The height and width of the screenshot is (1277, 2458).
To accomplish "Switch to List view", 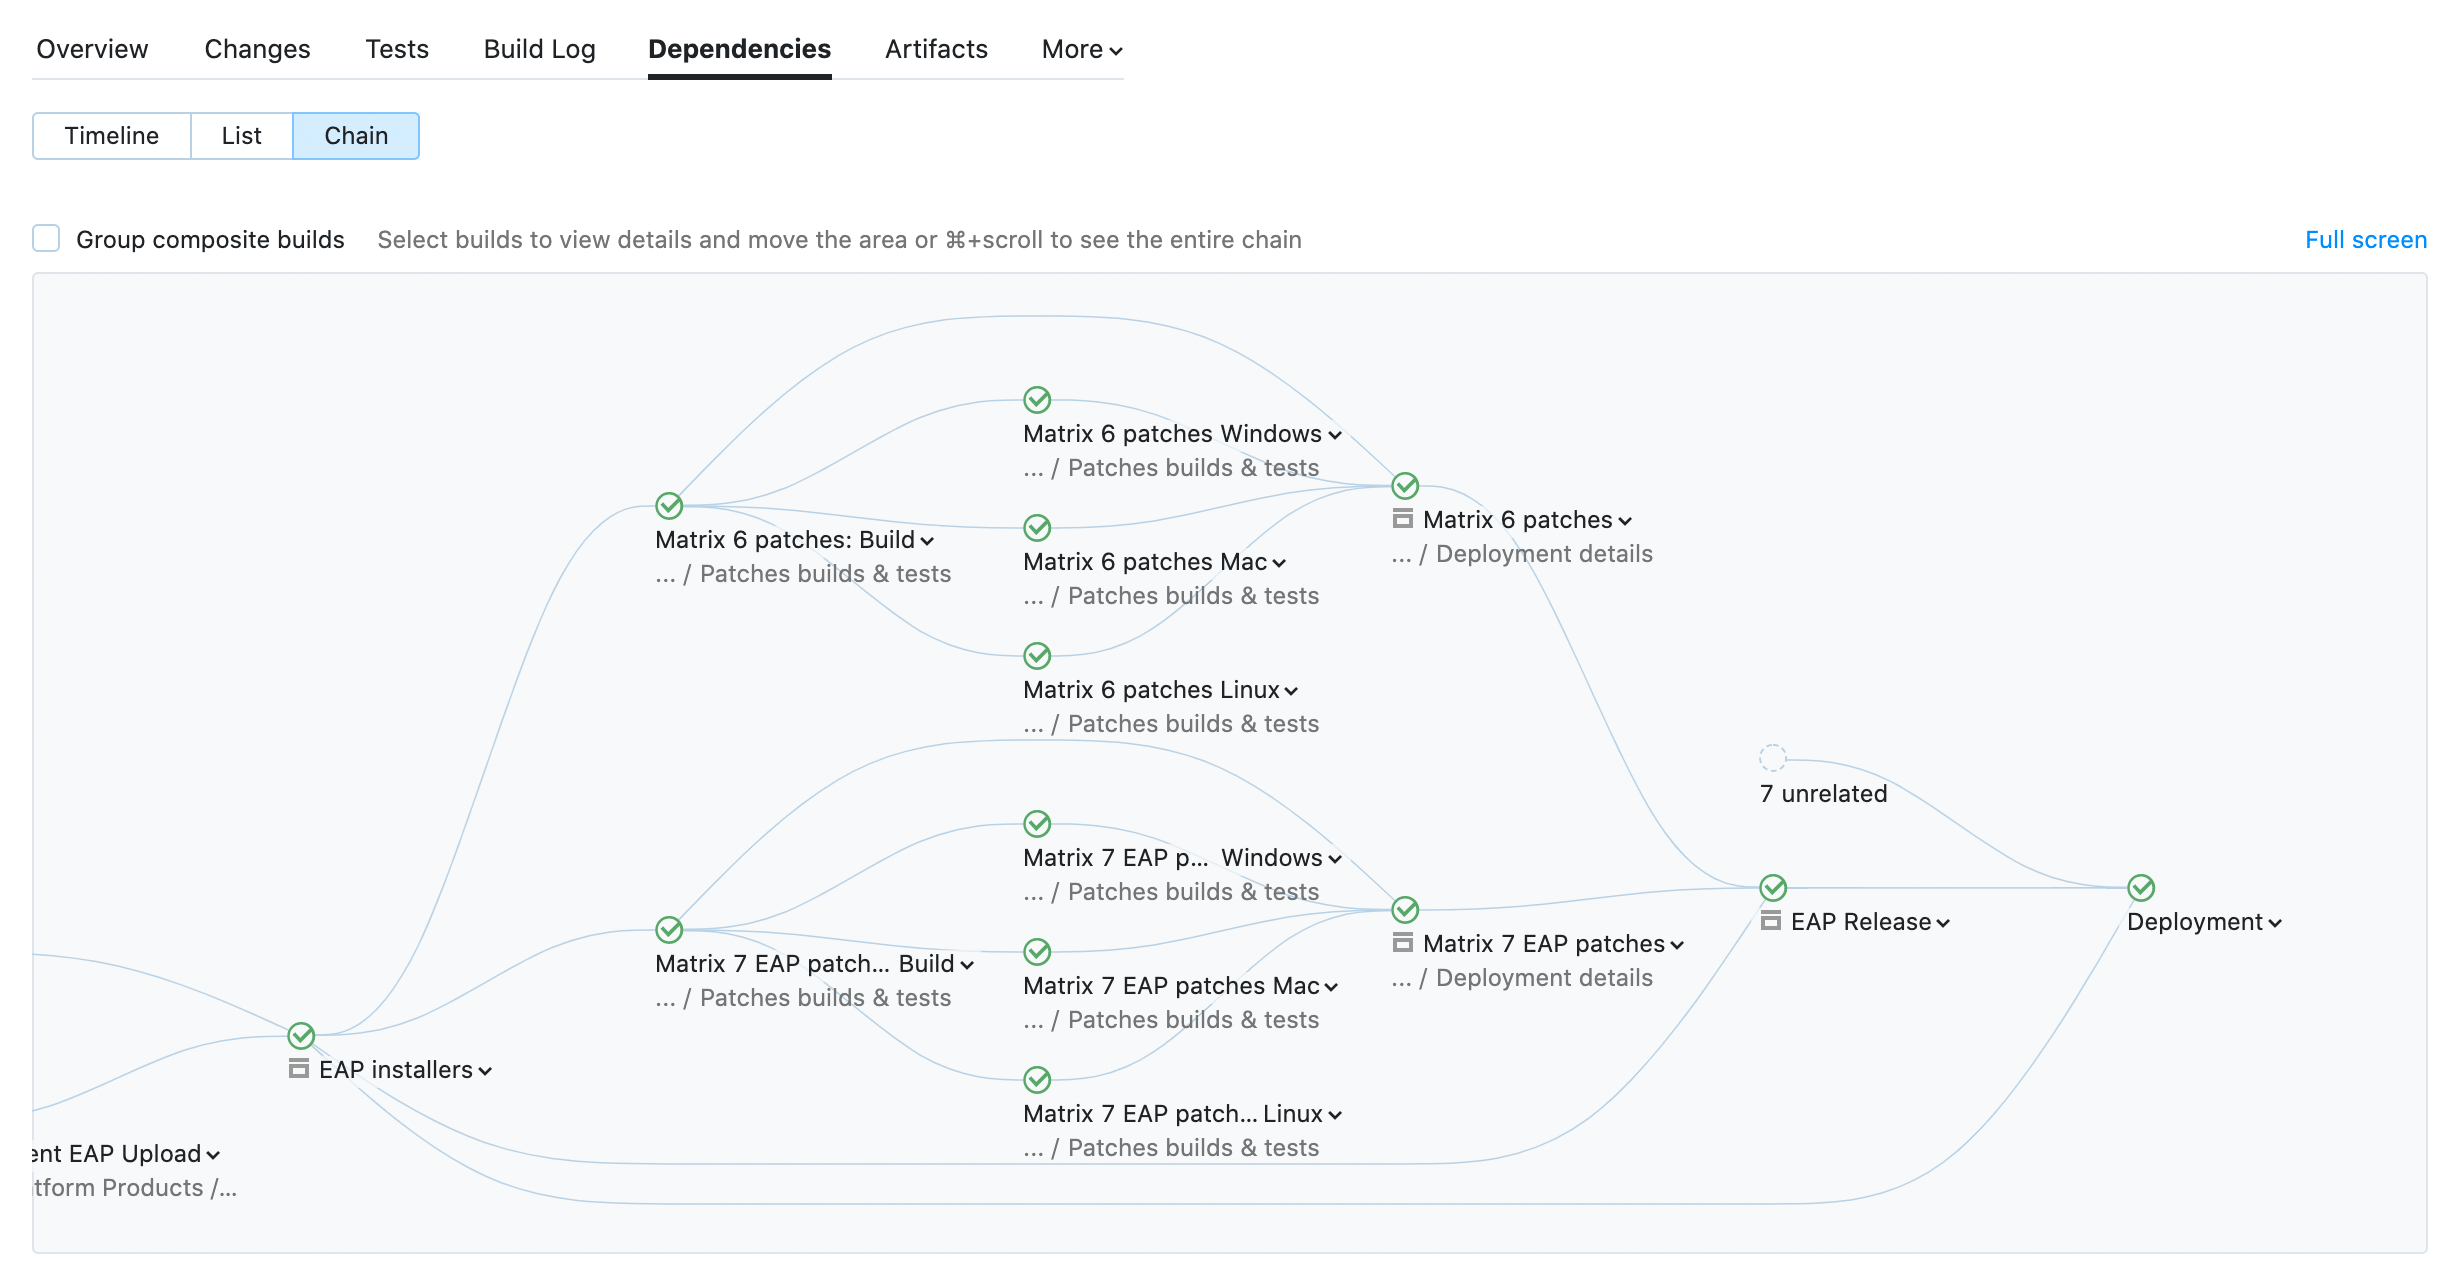I will tap(241, 136).
